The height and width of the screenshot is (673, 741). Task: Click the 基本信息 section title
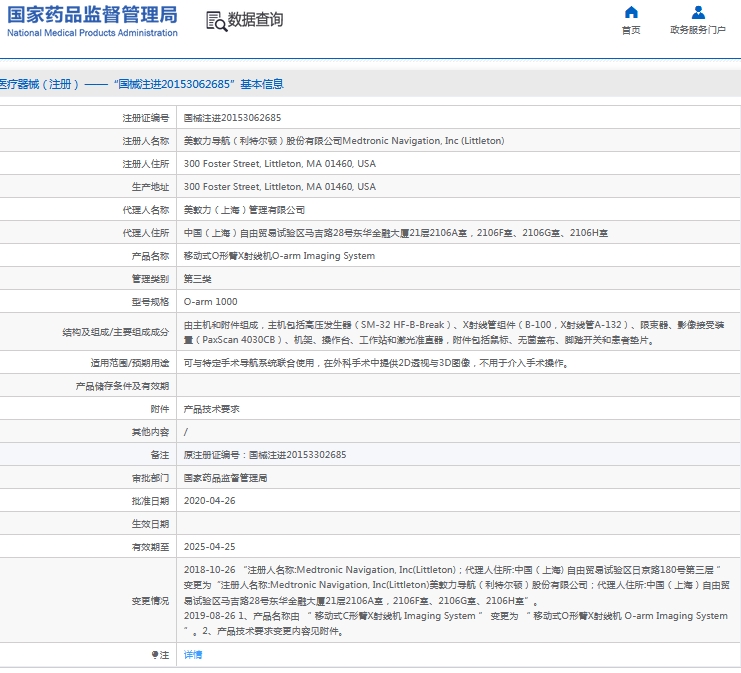click(262, 84)
